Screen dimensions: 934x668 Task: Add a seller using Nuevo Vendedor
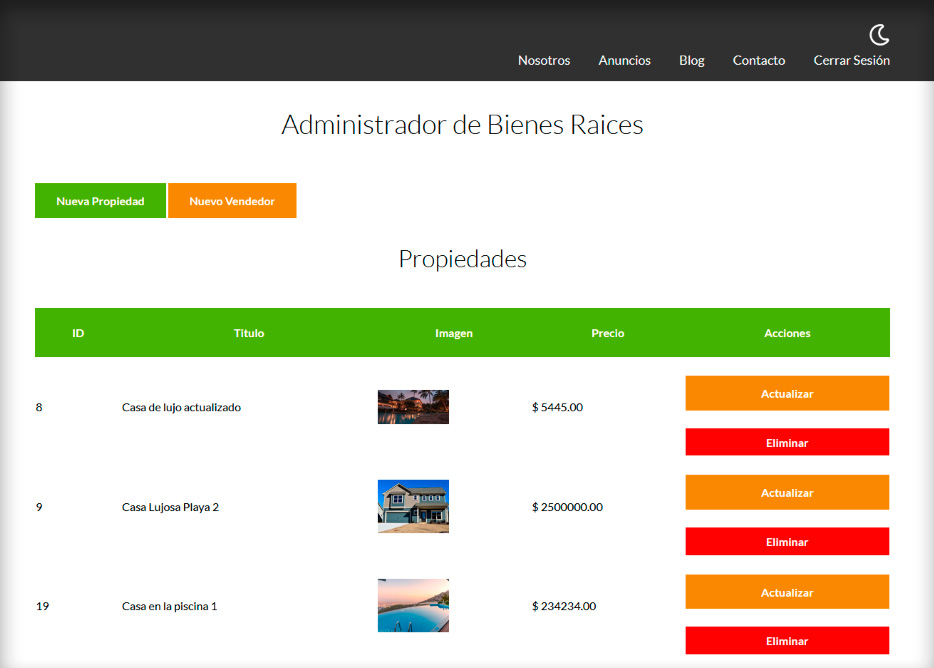click(x=232, y=200)
